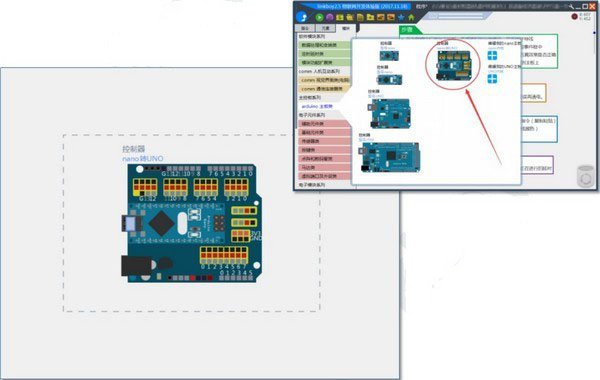Image resolution: width=600 pixels, height=380 pixels.
Task: Click the dark red record dot
Action: click(574, 16)
